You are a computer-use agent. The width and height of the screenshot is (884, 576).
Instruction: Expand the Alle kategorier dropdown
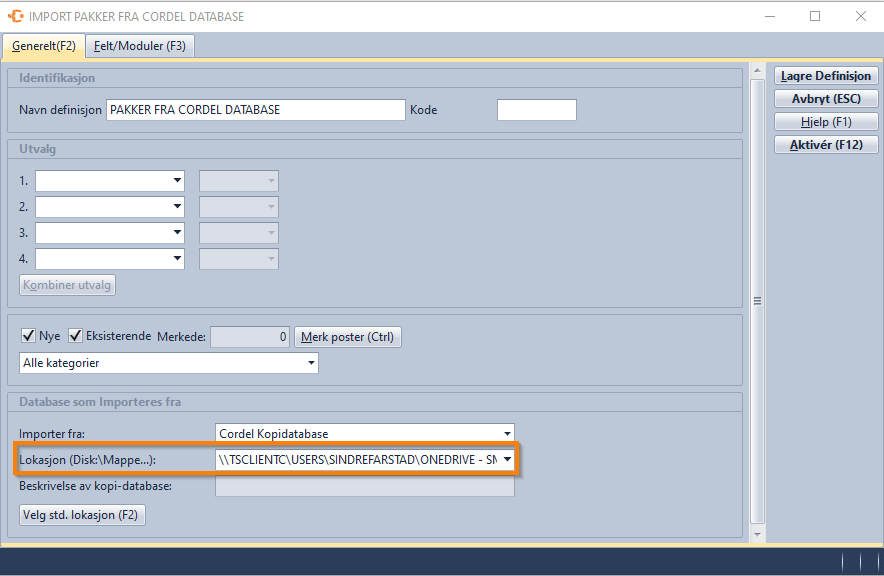pos(169,363)
